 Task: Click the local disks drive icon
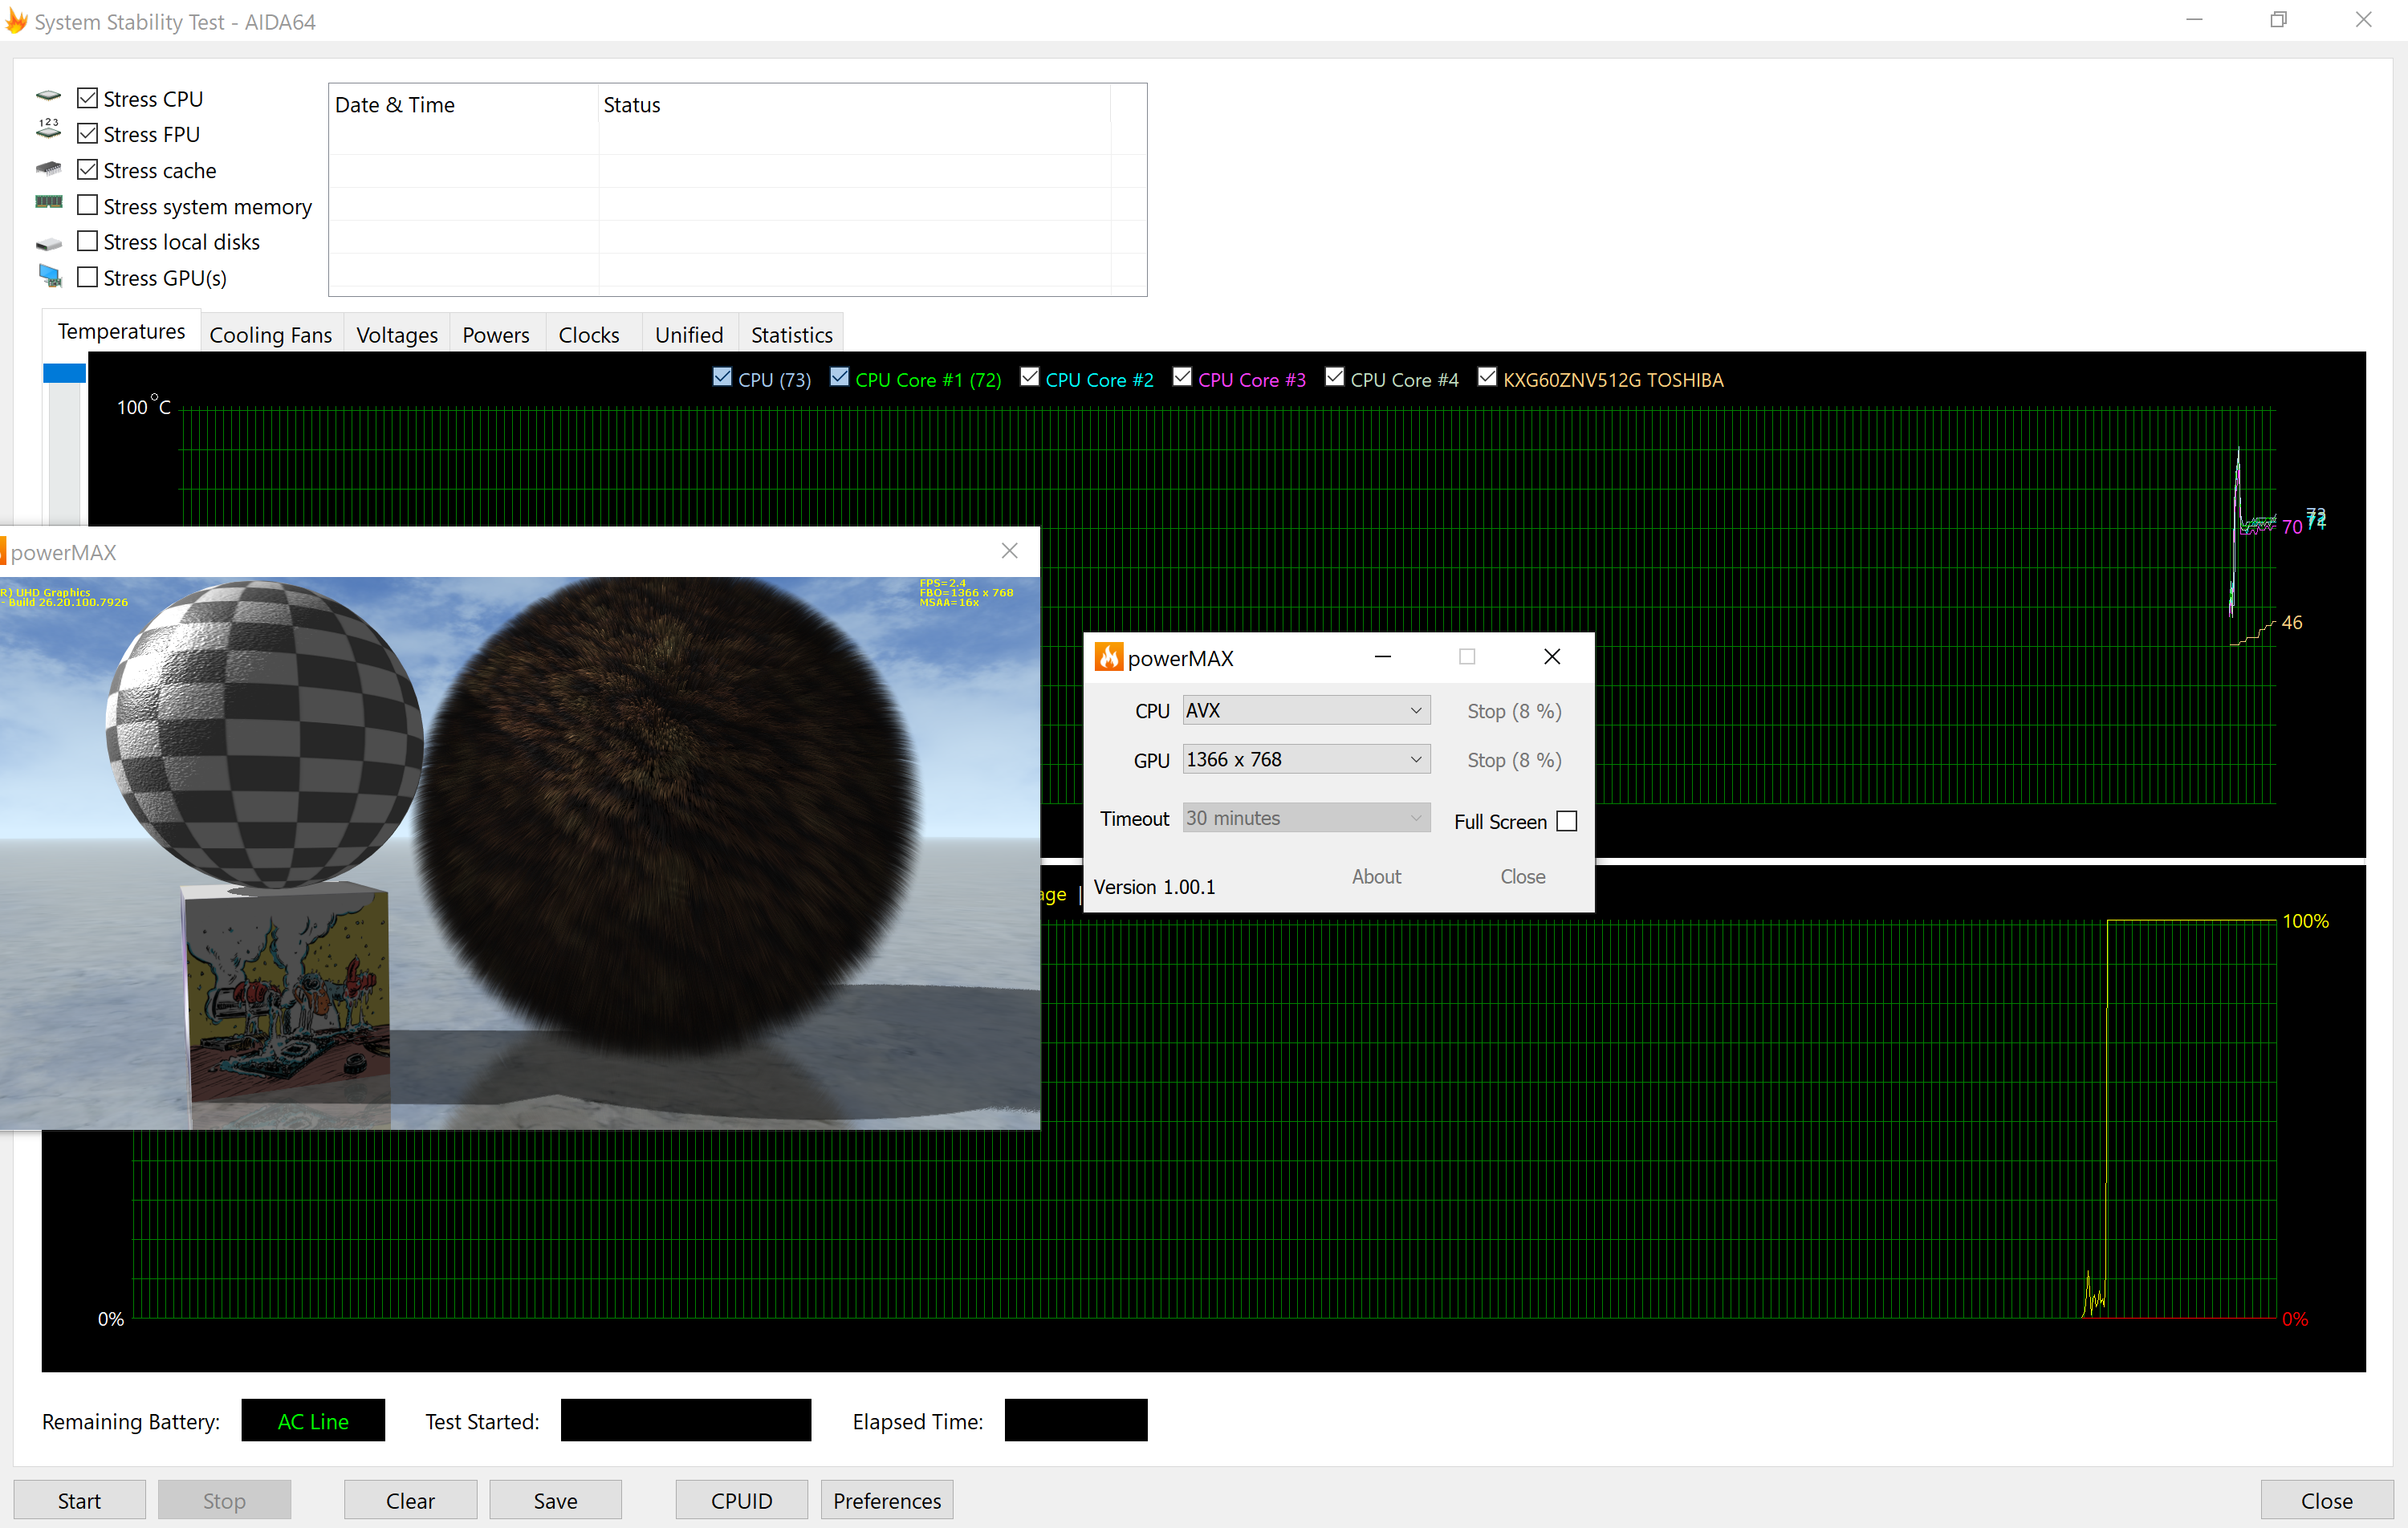(48, 243)
